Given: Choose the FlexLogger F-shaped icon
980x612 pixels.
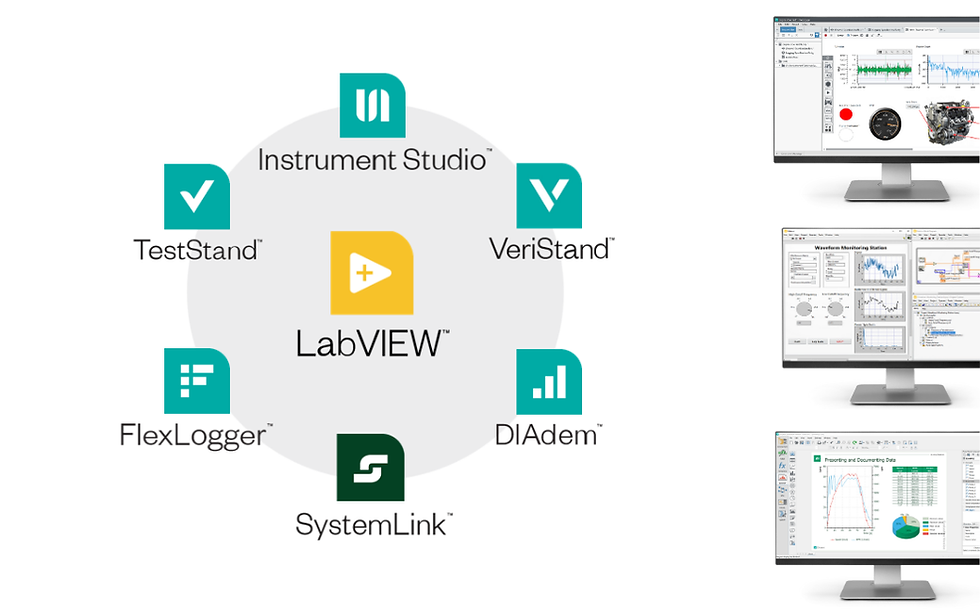Looking at the screenshot, I should [x=197, y=381].
